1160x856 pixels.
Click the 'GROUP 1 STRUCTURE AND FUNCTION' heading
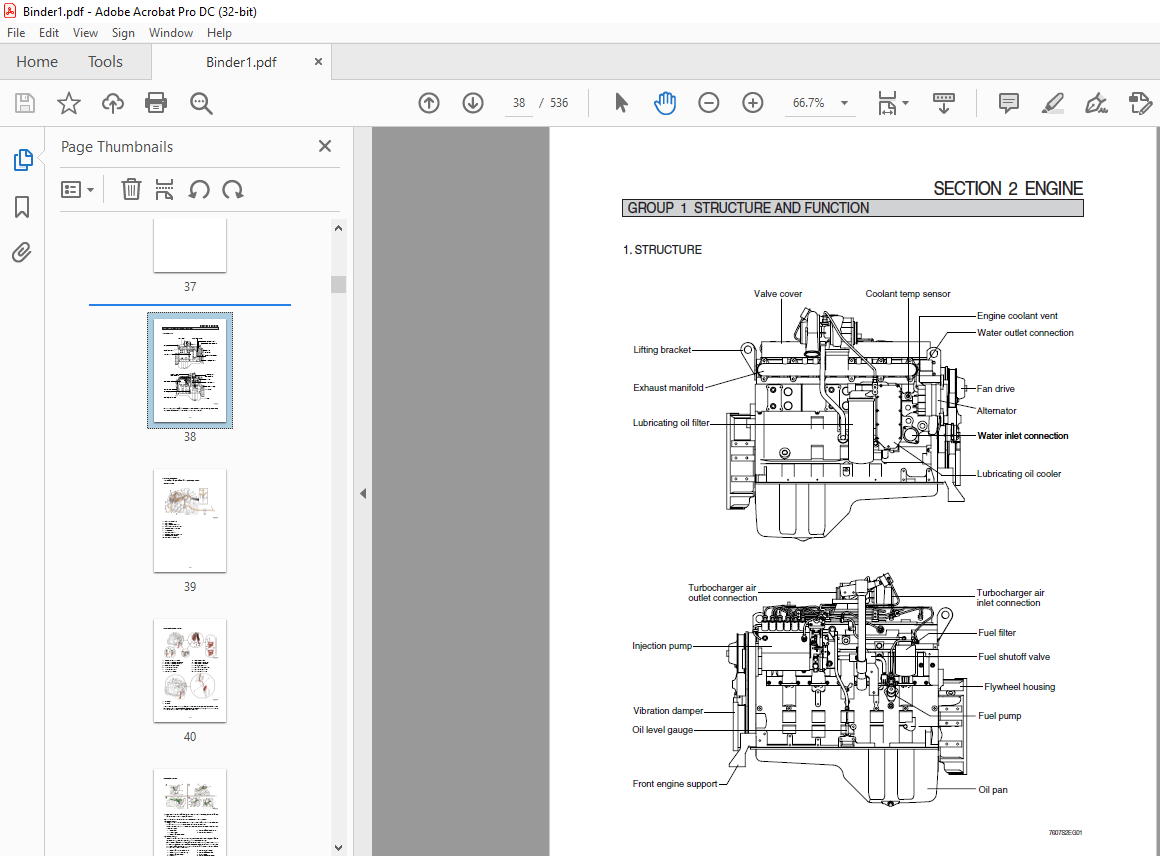click(748, 208)
